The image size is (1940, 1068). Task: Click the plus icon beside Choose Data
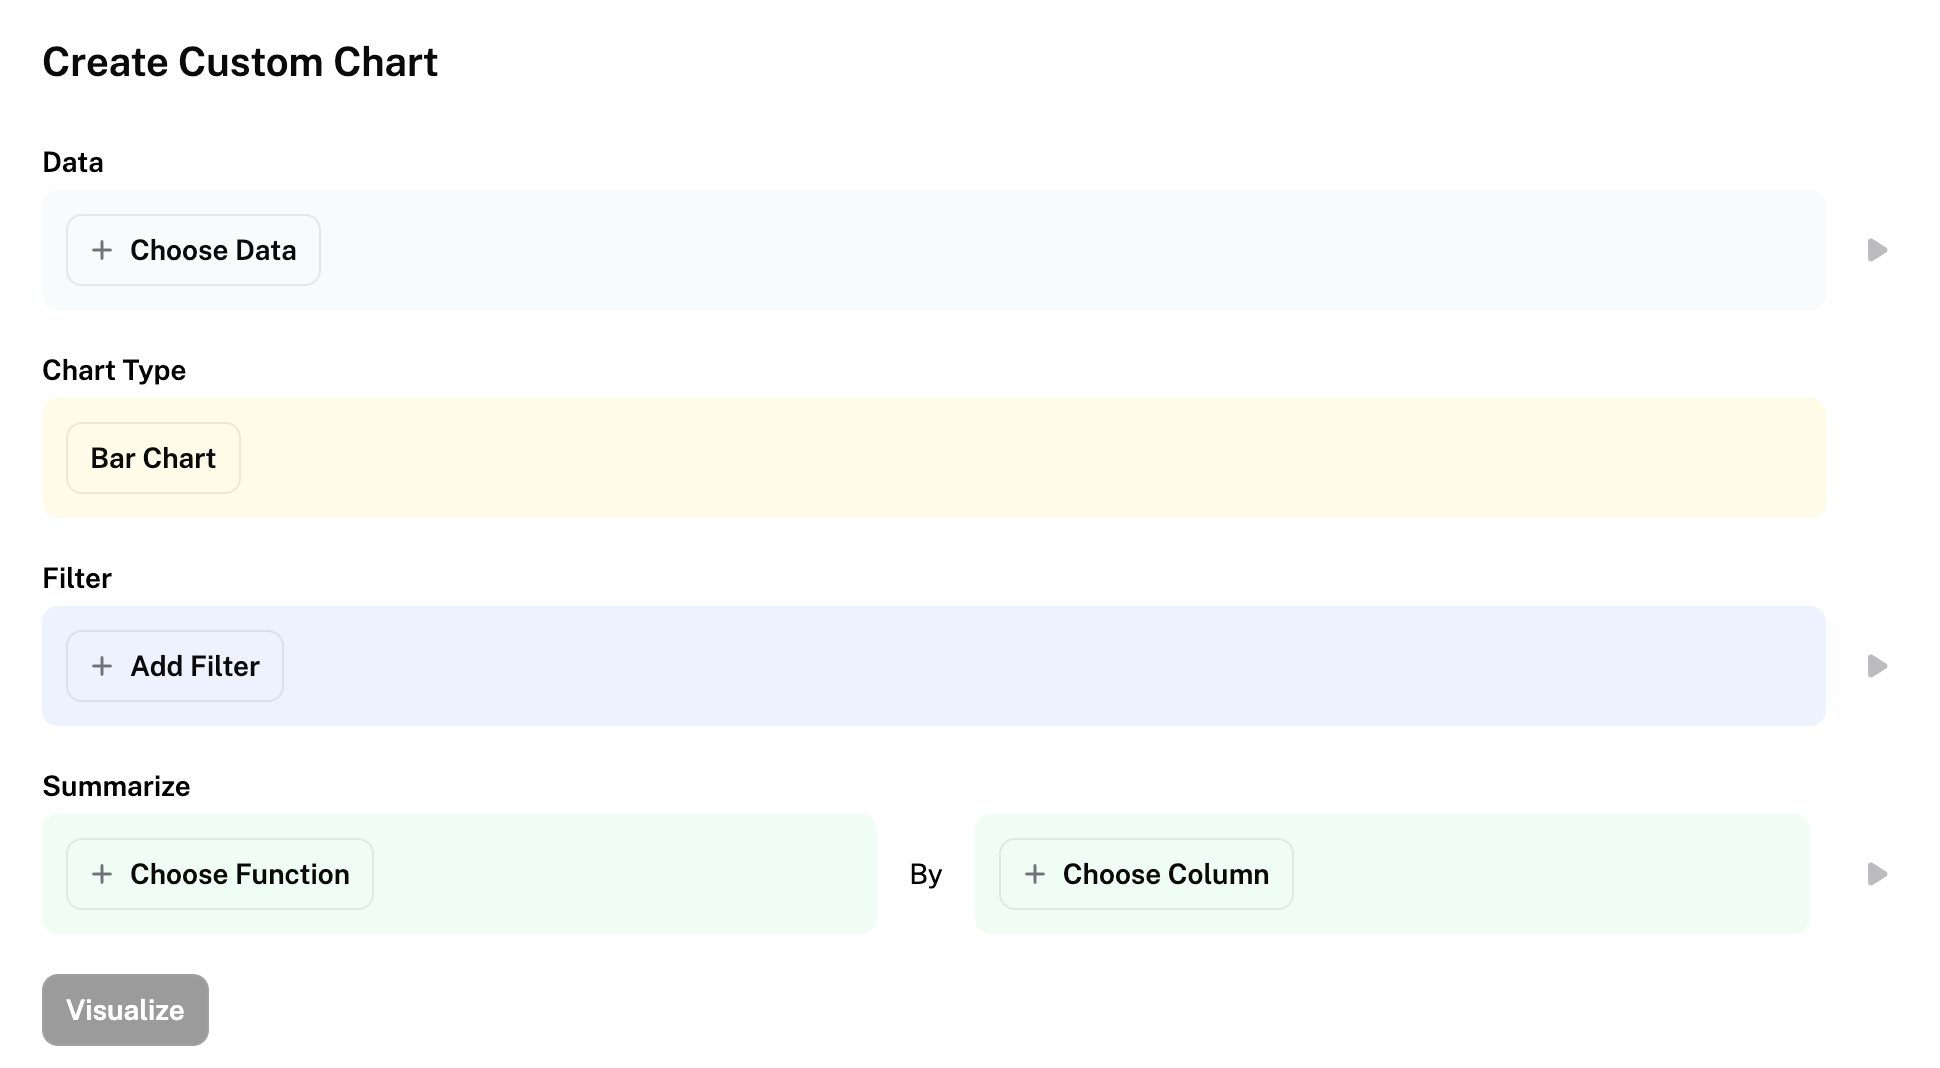point(102,250)
